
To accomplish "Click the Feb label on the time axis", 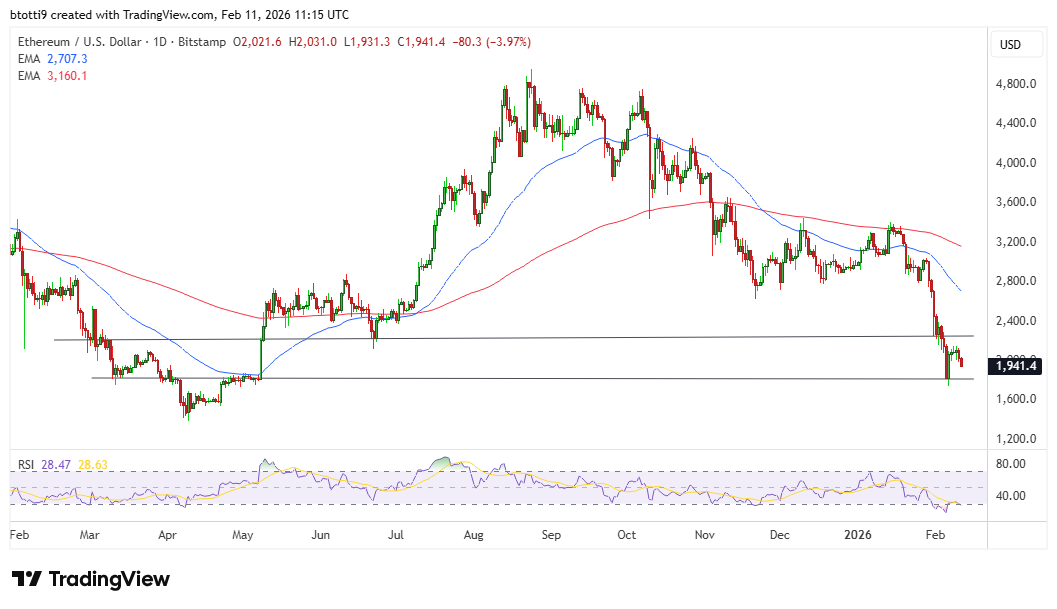I will coord(20,535).
